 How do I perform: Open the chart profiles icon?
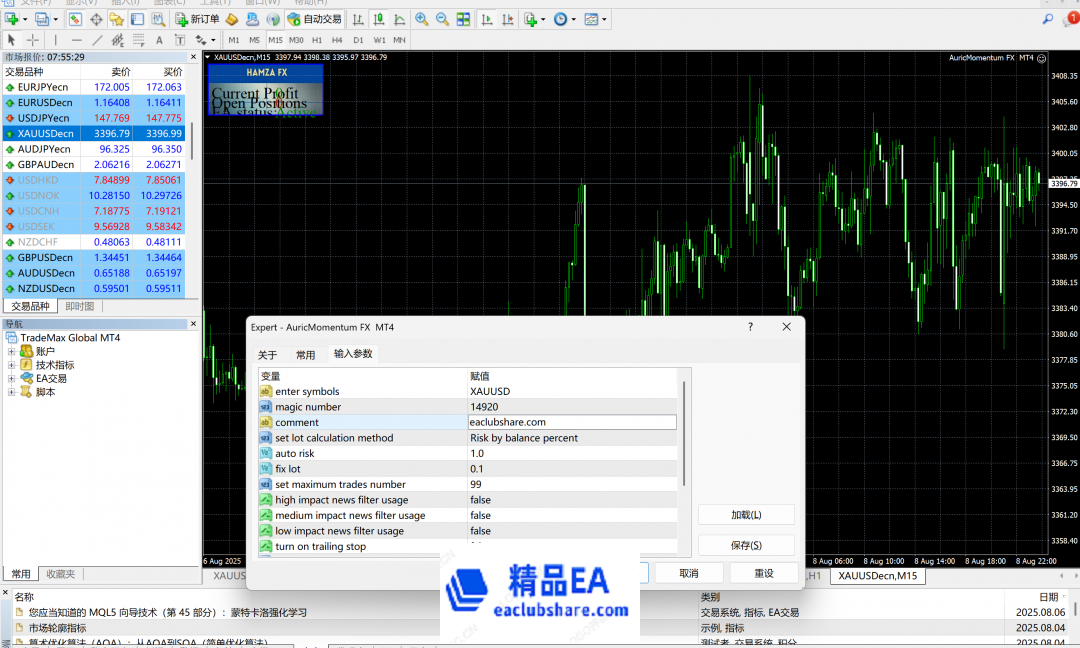[x=42, y=19]
